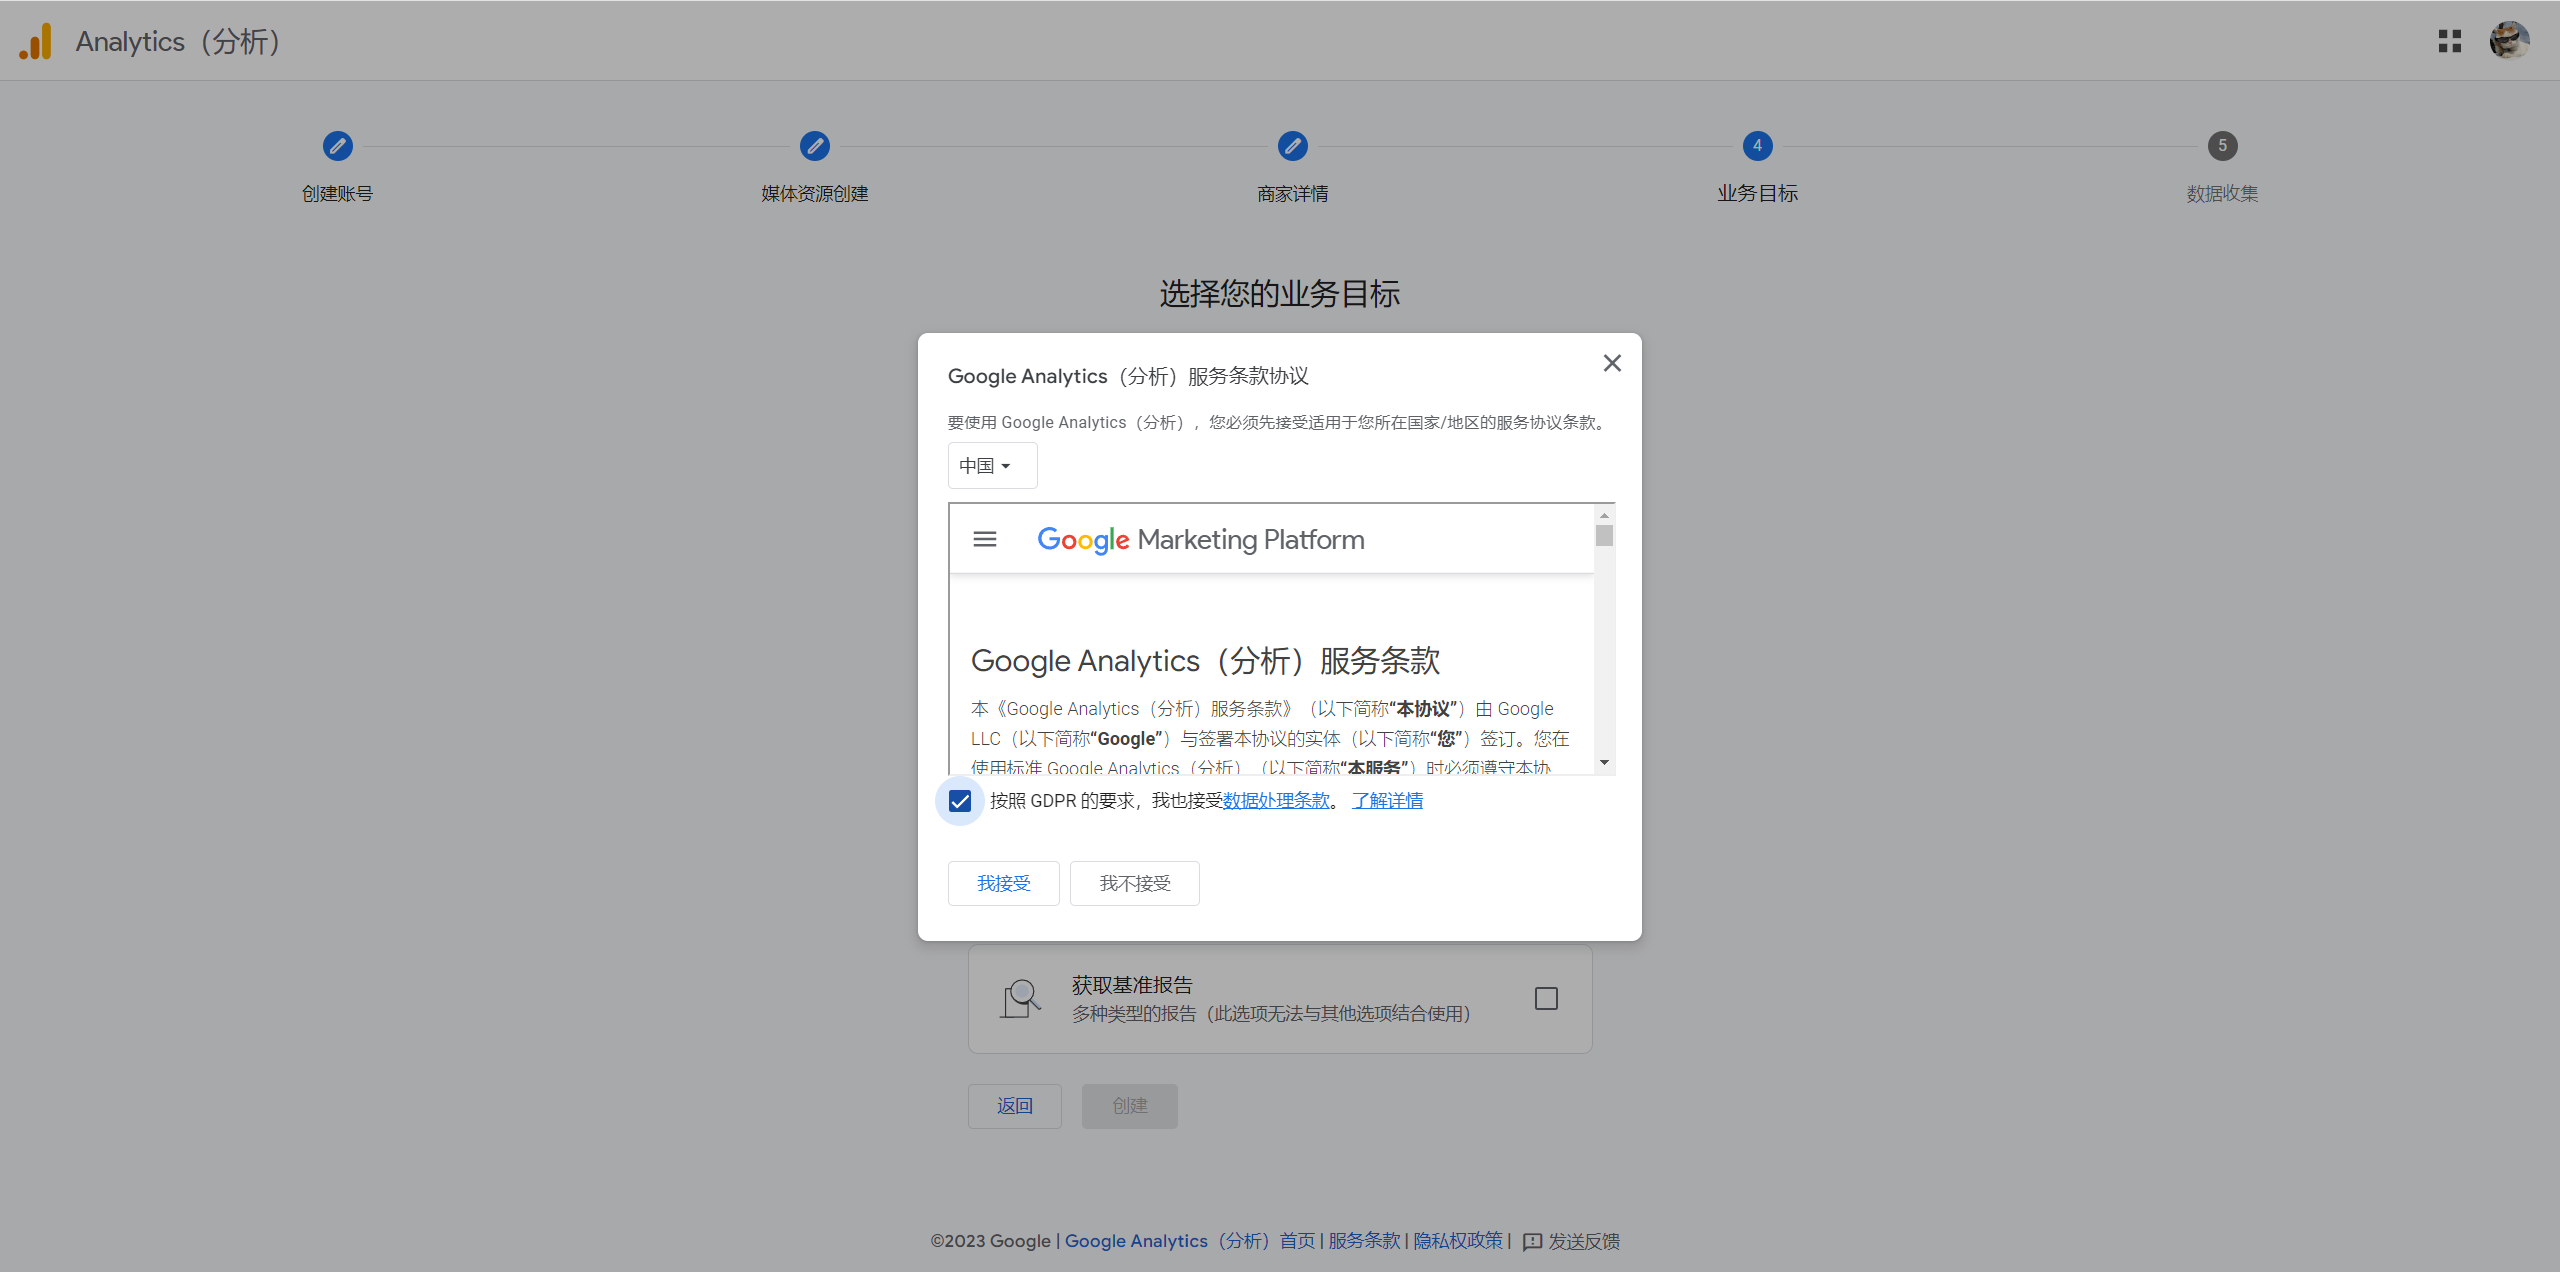Open hamburger menu in Marketing Platform frame
This screenshot has width=2560, height=1272.
pyautogui.click(x=984, y=539)
